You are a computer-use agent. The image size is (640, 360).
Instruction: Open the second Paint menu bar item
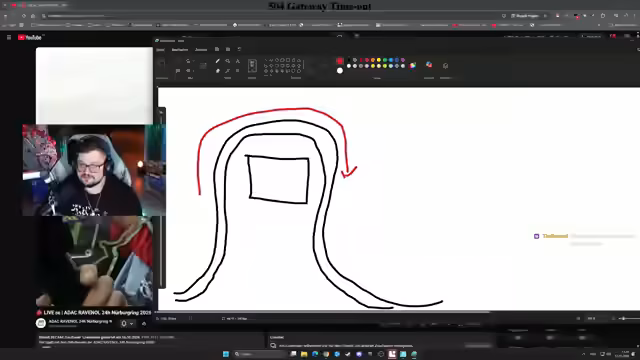(180, 49)
